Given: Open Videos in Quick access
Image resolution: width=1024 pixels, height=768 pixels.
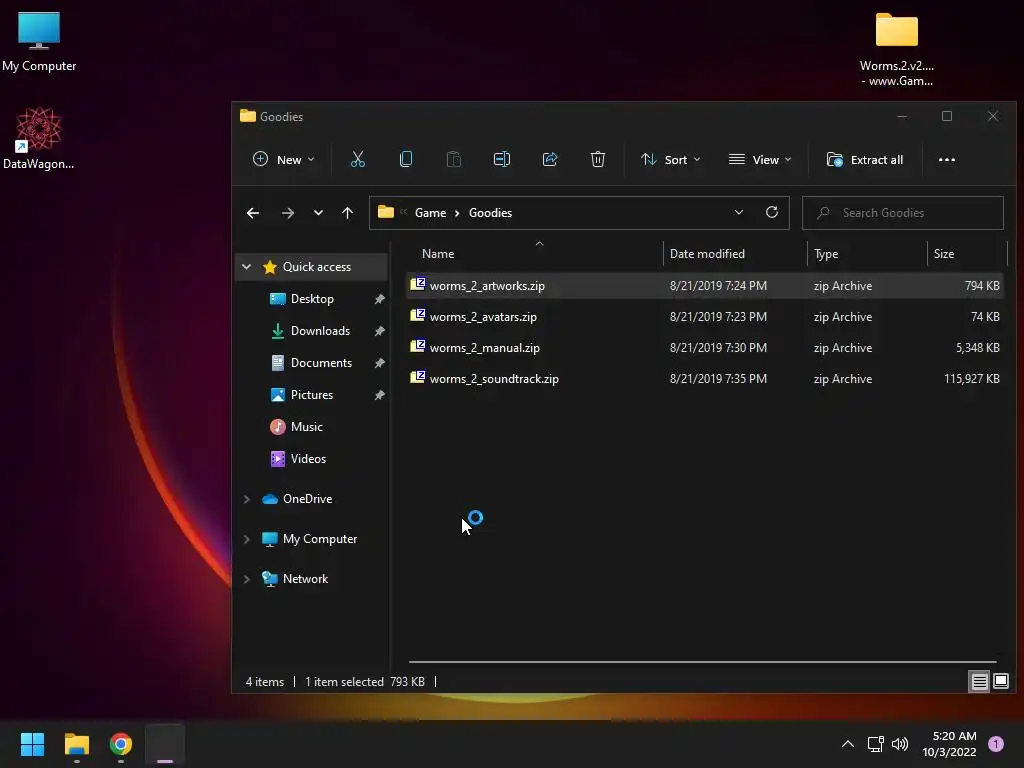Looking at the screenshot, I should pyautogui.click(x=308, y=458).
